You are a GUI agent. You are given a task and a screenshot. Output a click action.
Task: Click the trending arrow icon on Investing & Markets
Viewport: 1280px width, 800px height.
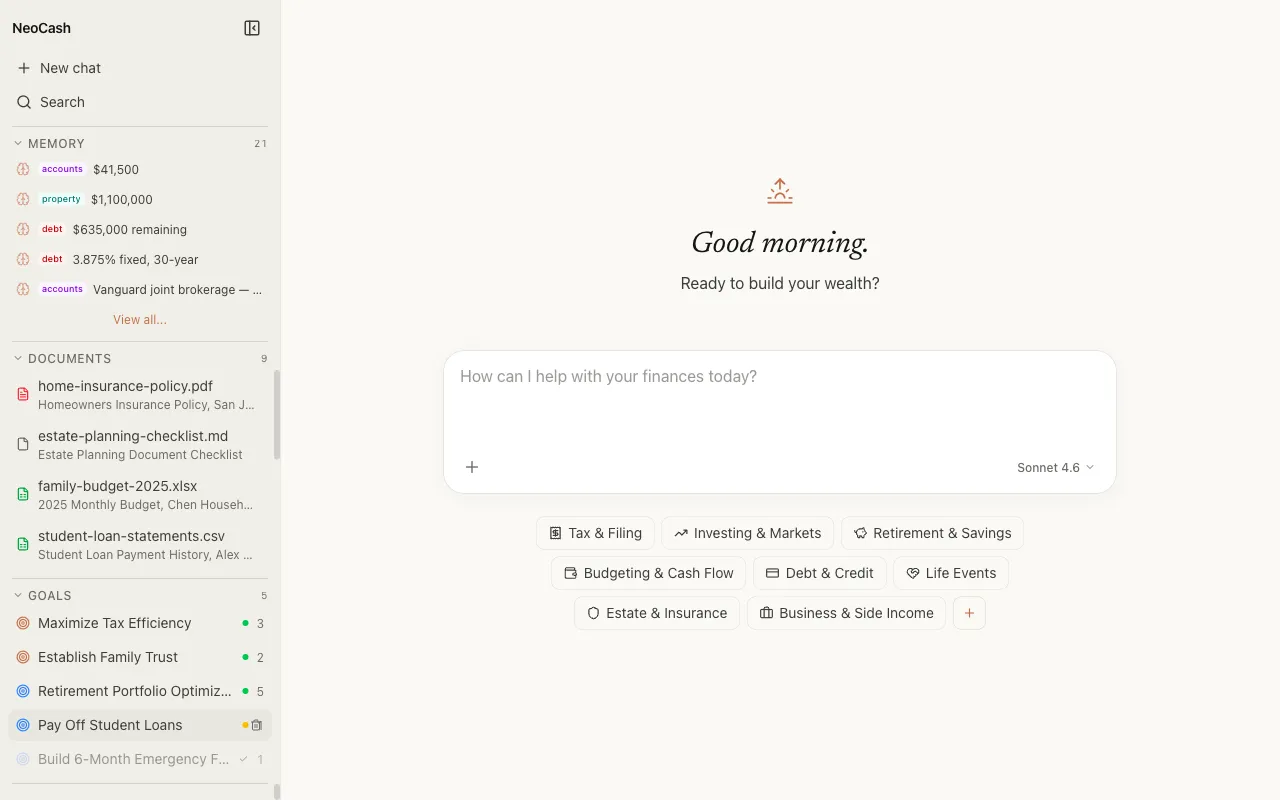(x=683, y=533)
